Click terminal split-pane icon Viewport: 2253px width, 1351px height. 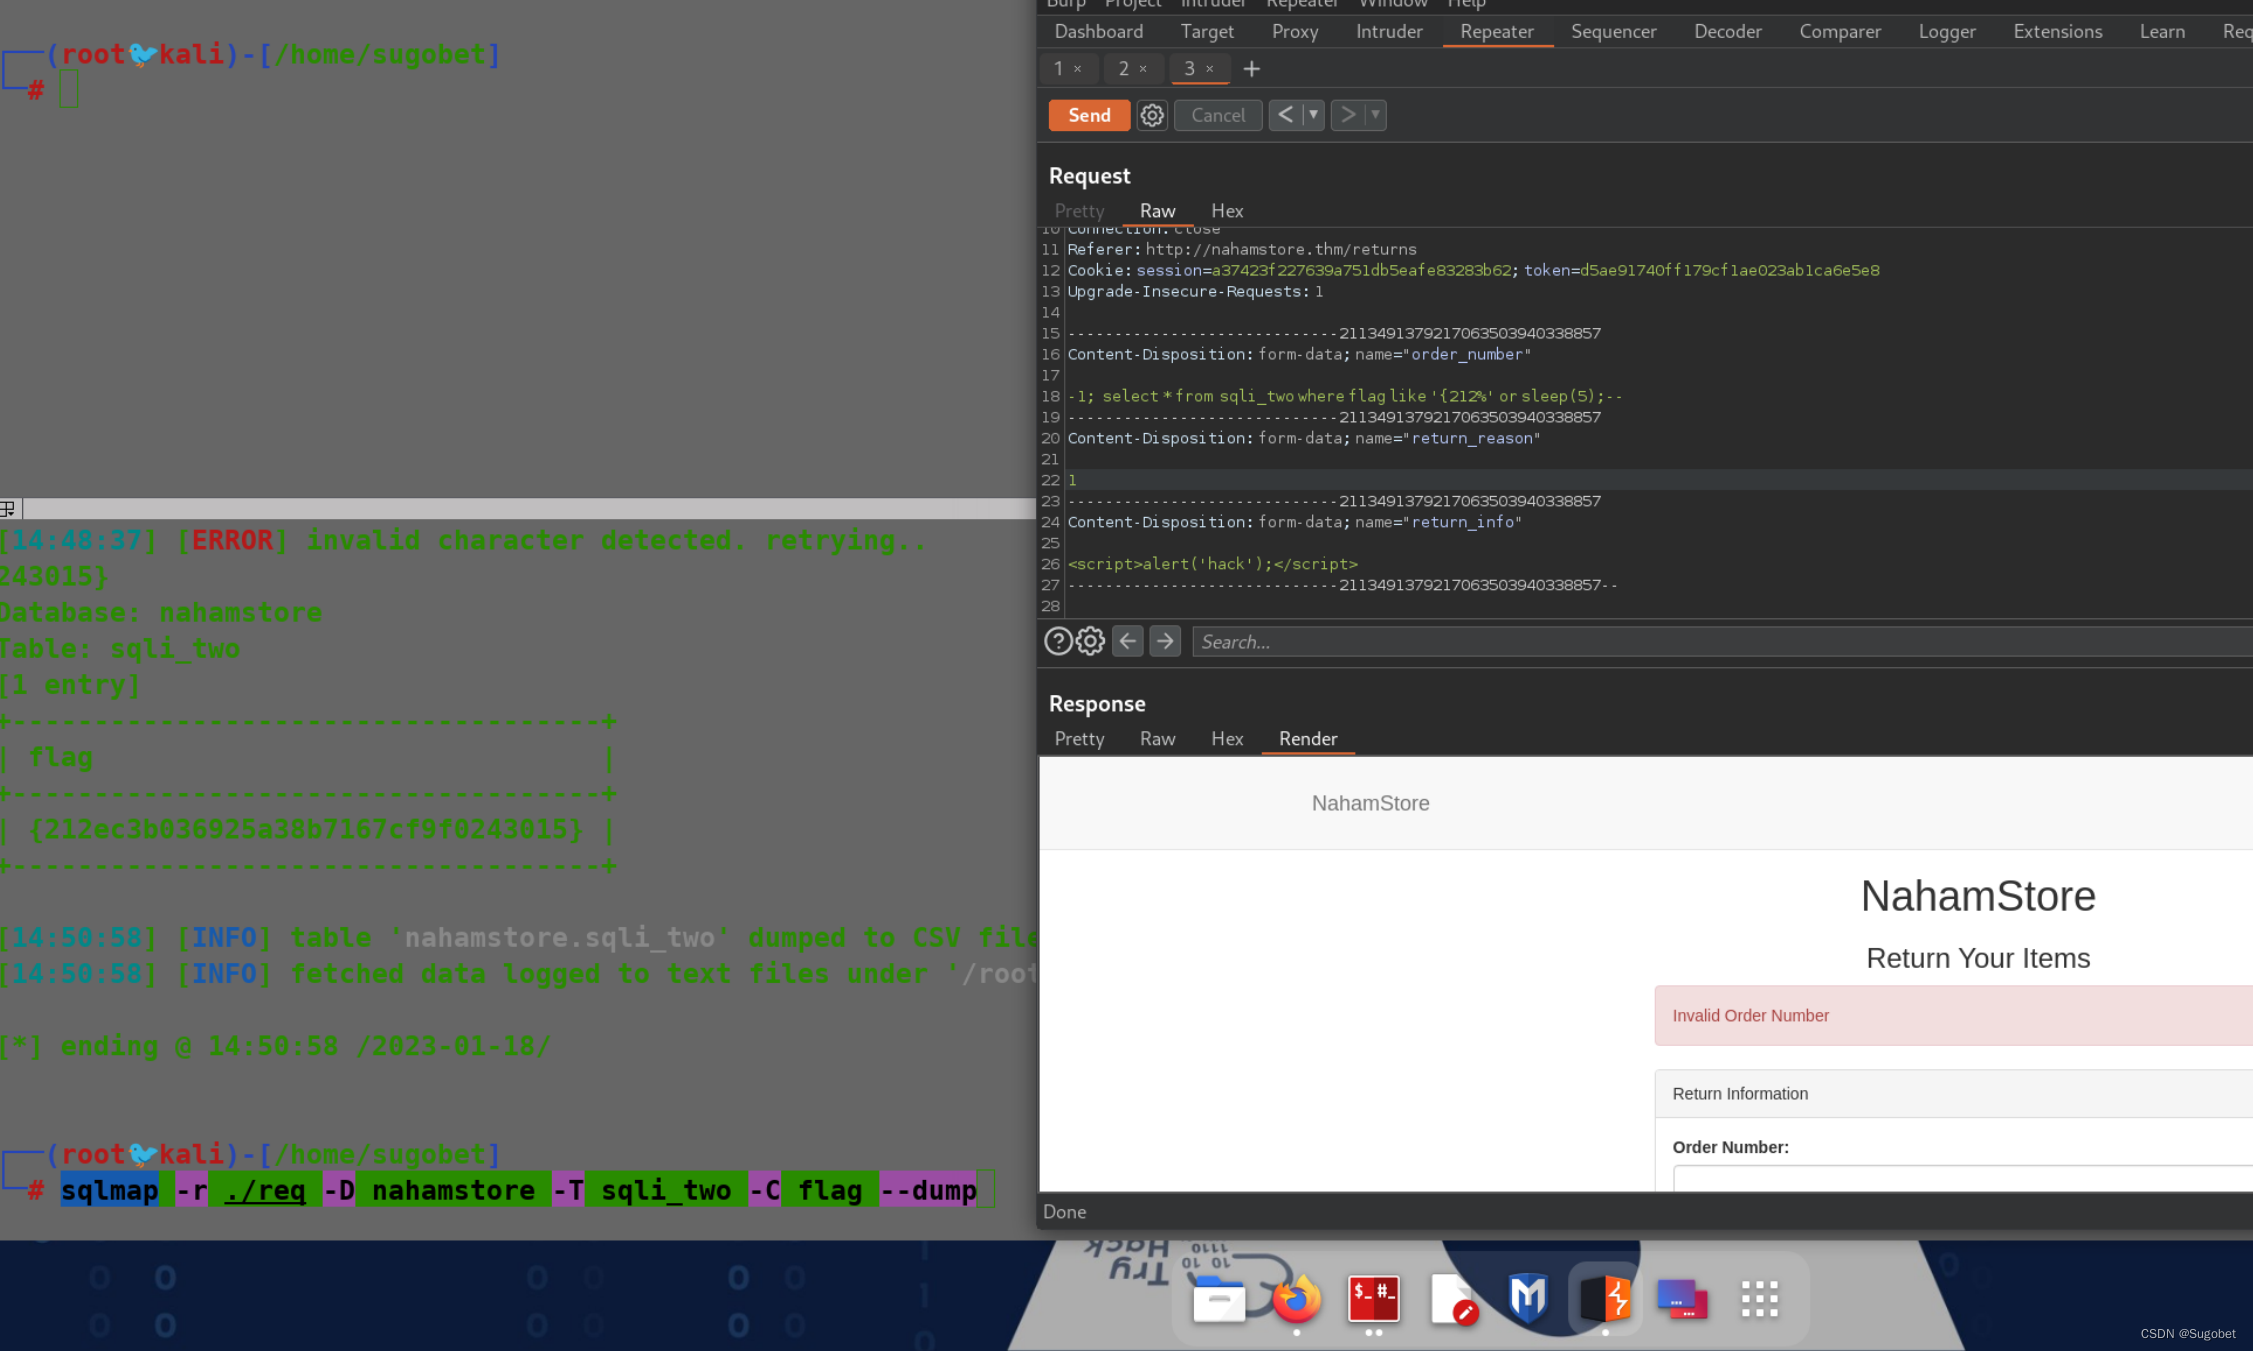click(8, 508)
